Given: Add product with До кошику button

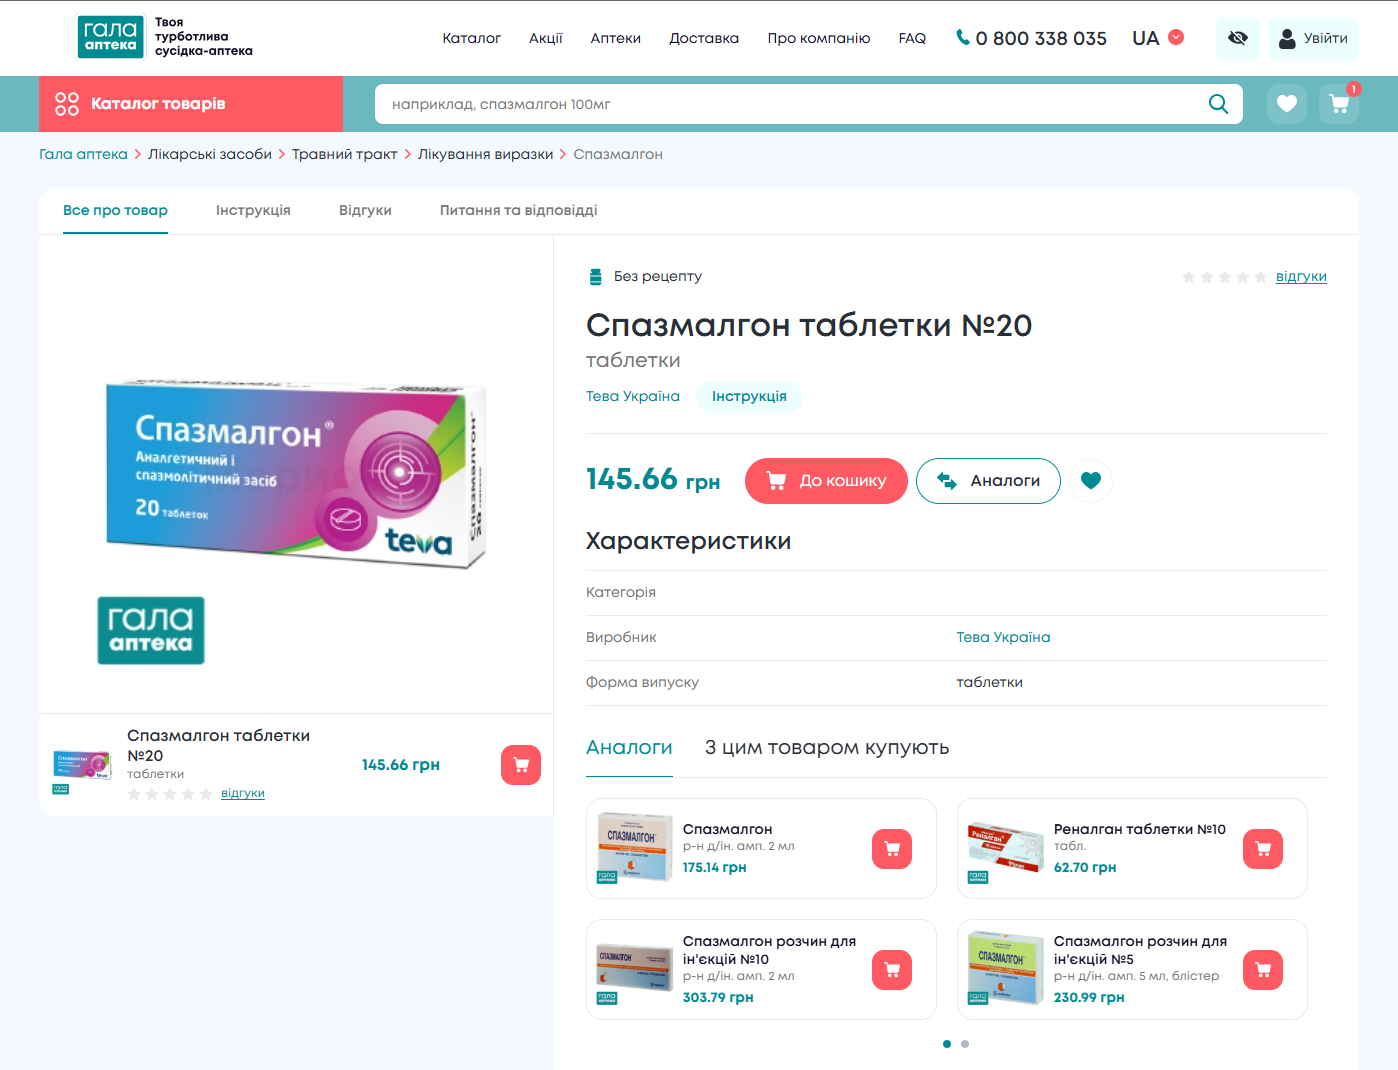Looking at the screenshot, I should click(826, 481).
